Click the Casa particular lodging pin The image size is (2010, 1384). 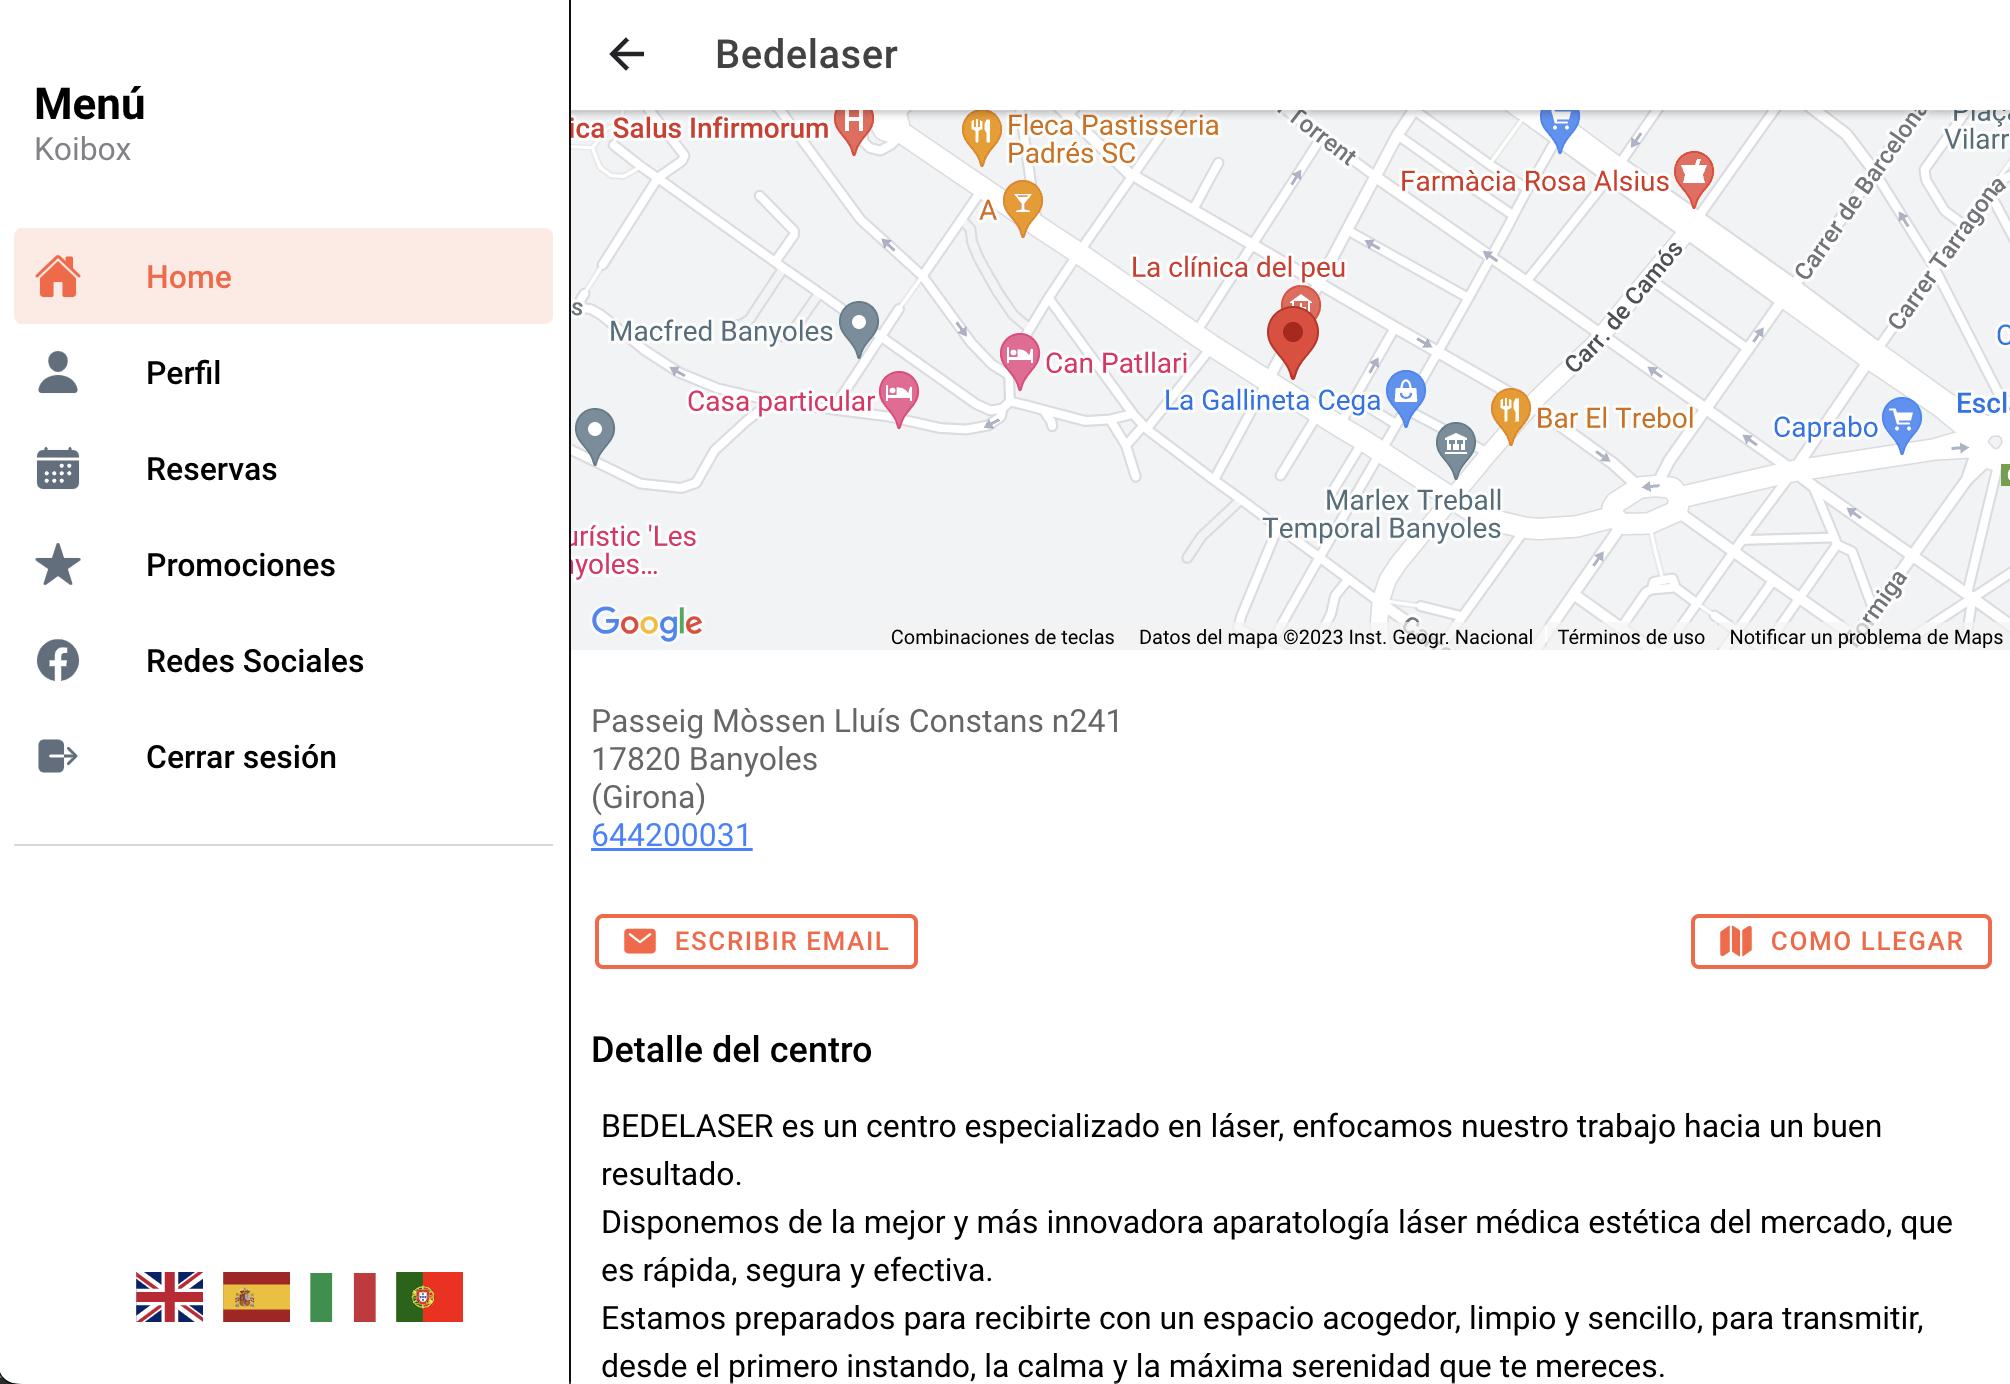point(898,398)
